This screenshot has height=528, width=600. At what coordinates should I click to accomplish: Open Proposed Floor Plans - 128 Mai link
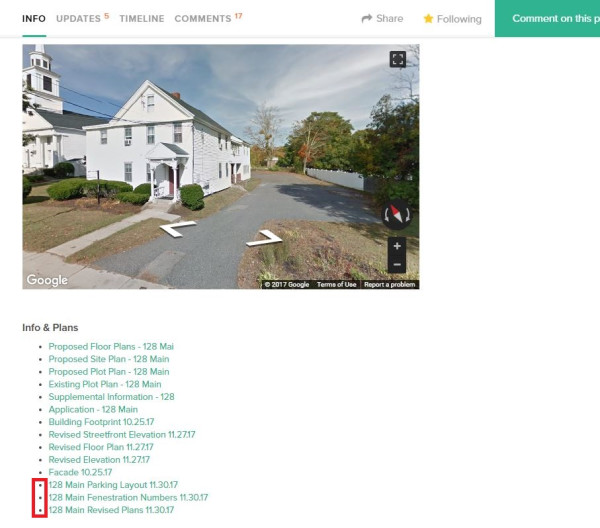[x=111, y=347]
